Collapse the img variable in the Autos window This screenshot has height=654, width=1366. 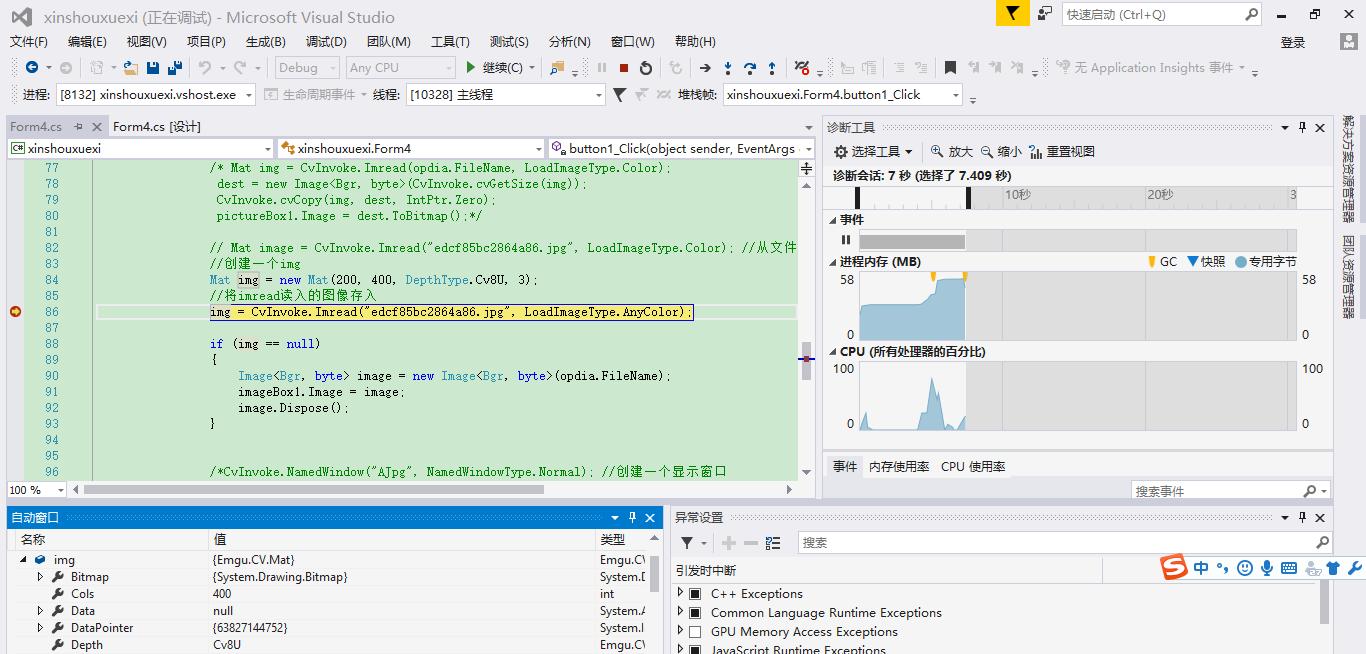[x=23, y=560]
